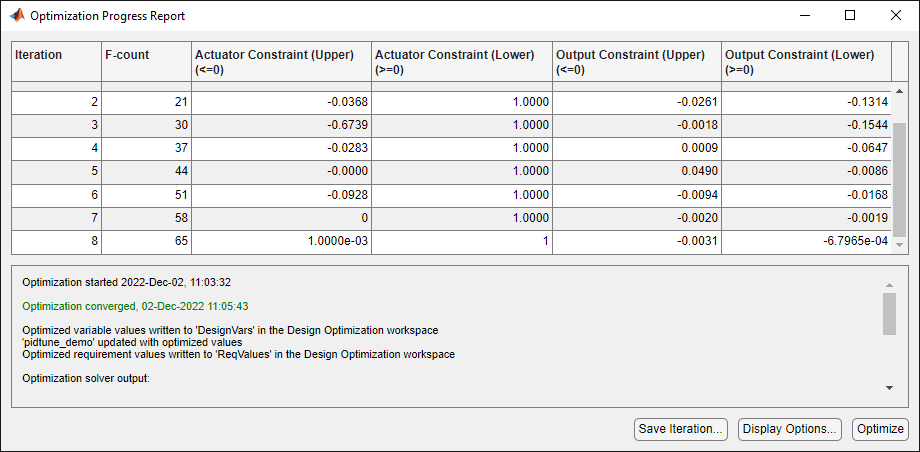Select iteration 4 cell
The width and height of the screenshot is (920, 452).
[57, 149]
